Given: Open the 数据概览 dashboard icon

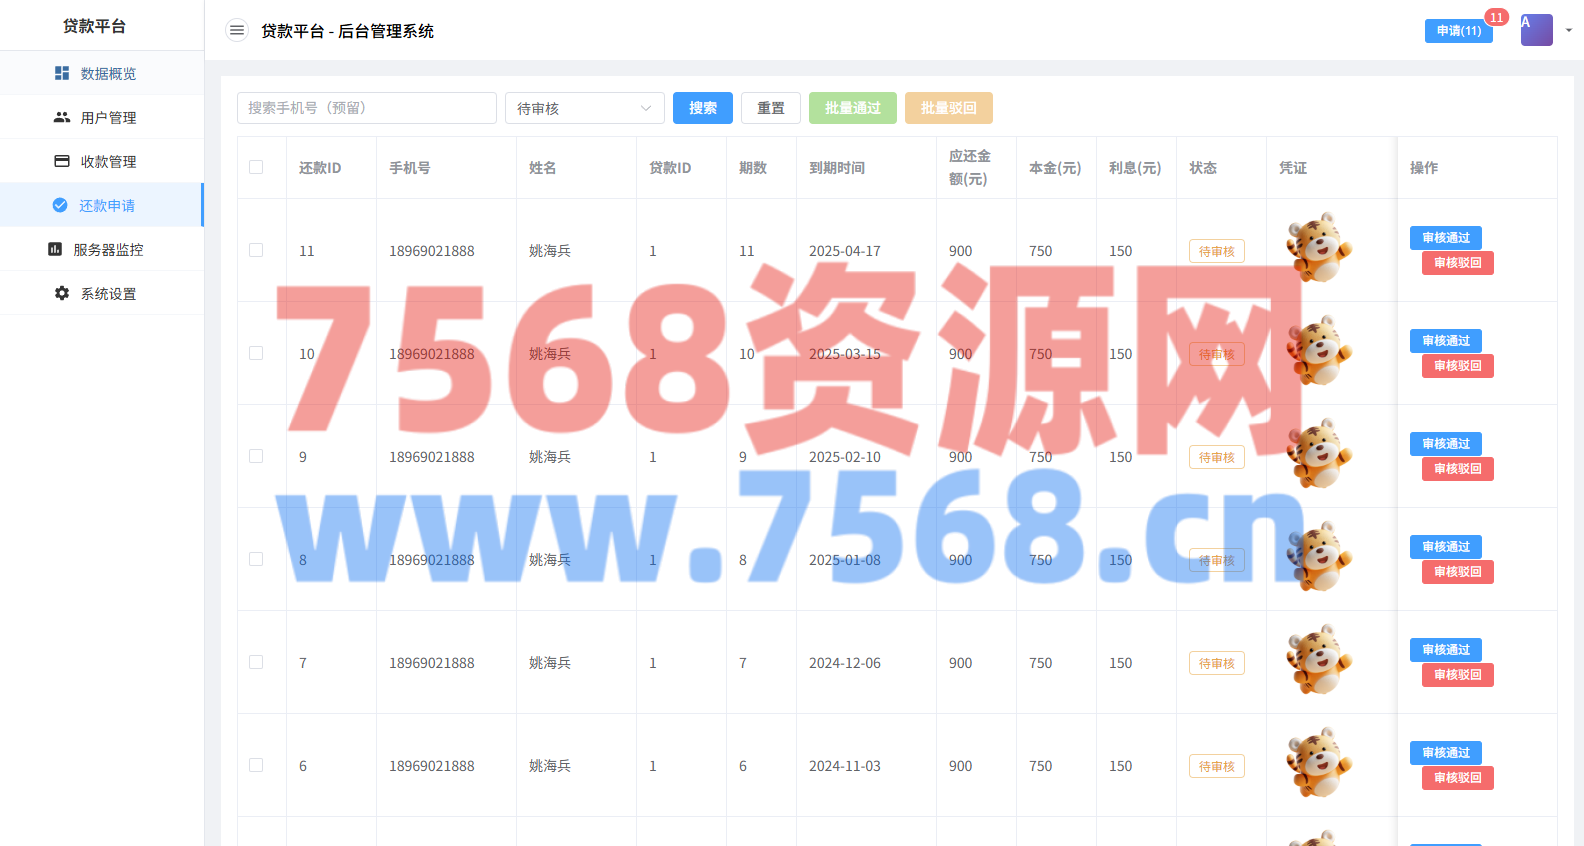Looking at the screenshot, I should point(62,73).
